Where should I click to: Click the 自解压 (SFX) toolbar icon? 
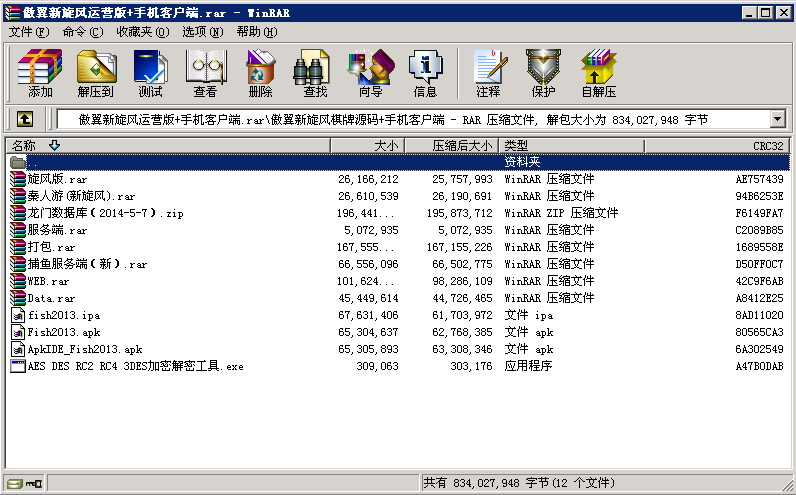598,74
